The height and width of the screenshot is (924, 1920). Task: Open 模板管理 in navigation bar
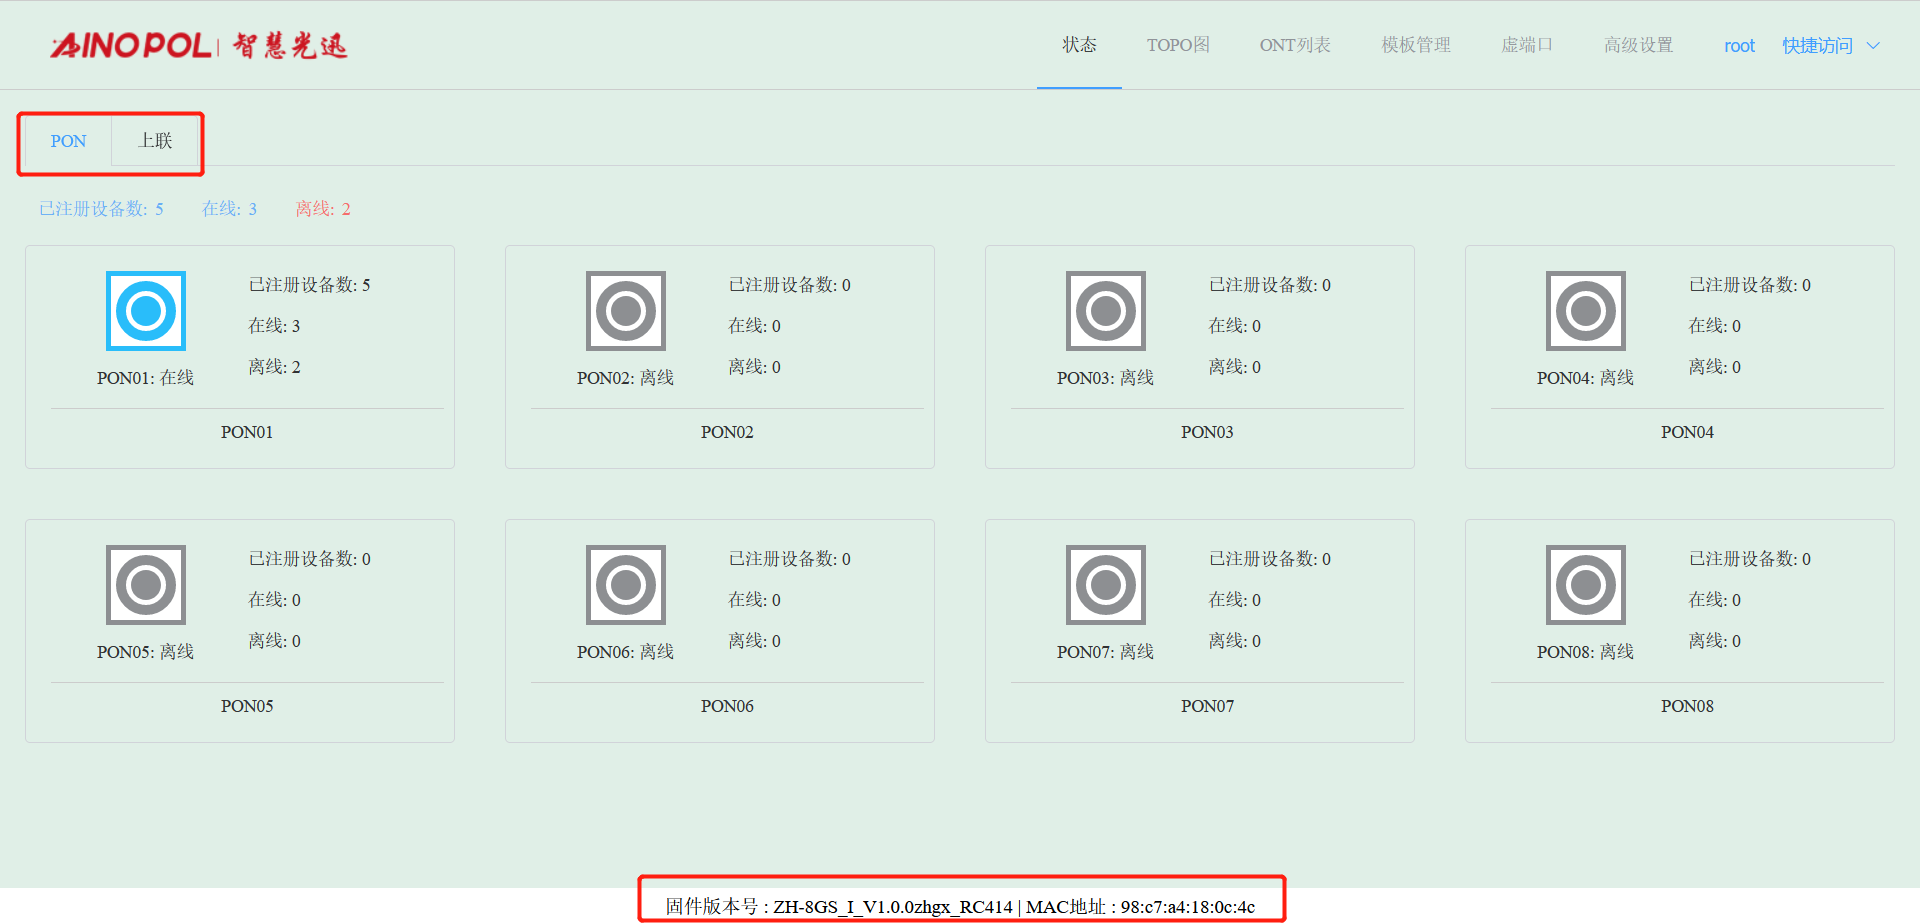click(1416, 45)
